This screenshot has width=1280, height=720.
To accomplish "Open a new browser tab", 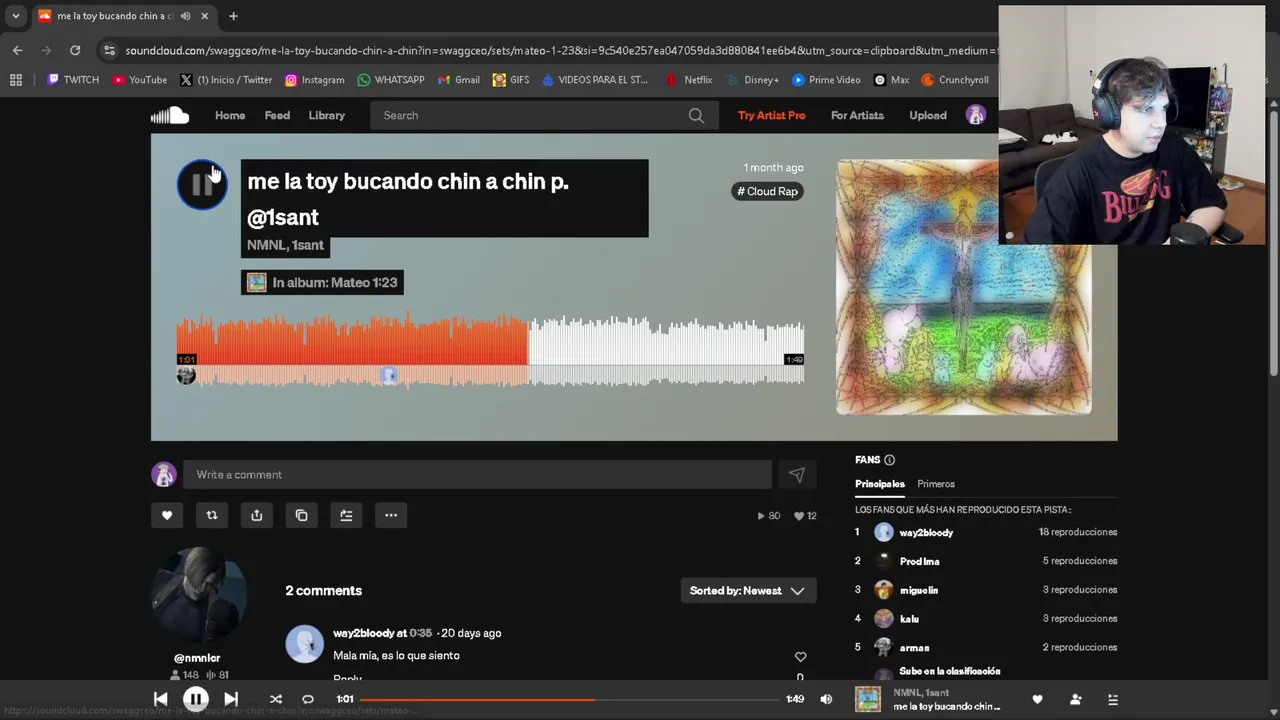I will click(x=233, y=16).
